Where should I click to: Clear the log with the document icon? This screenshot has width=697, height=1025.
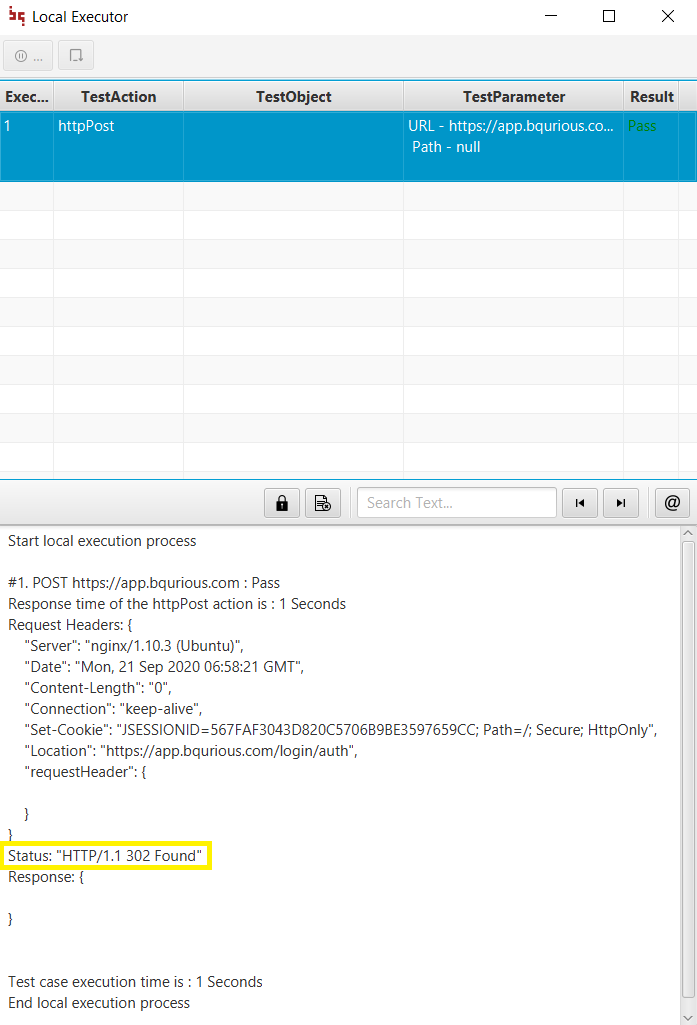pos(323,503)
